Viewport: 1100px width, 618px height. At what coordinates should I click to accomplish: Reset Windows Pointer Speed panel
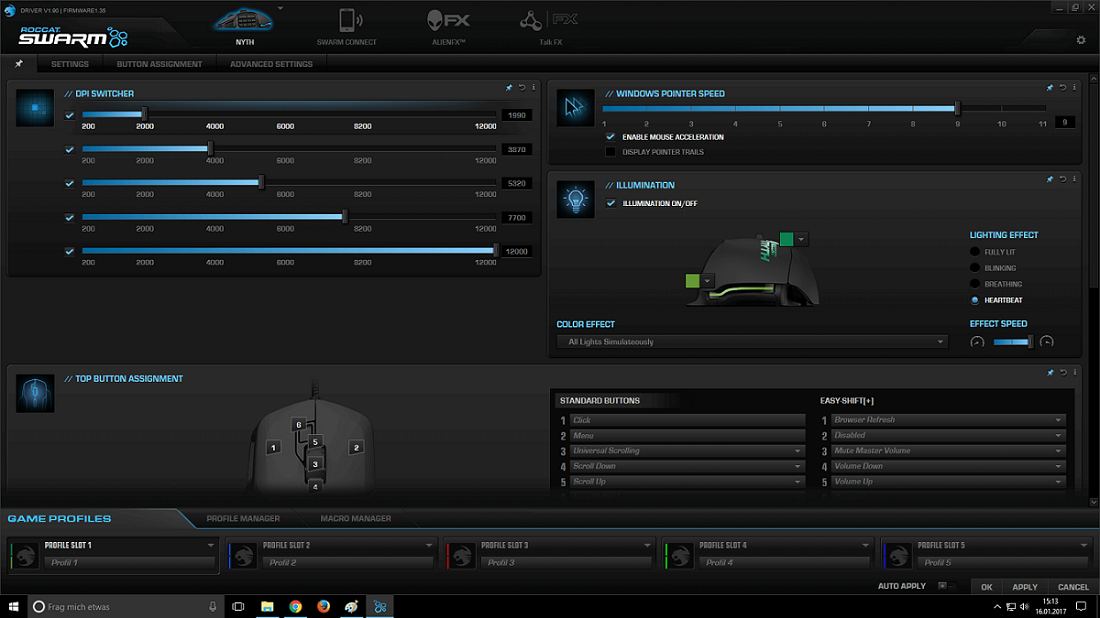tap(1063, 88)
